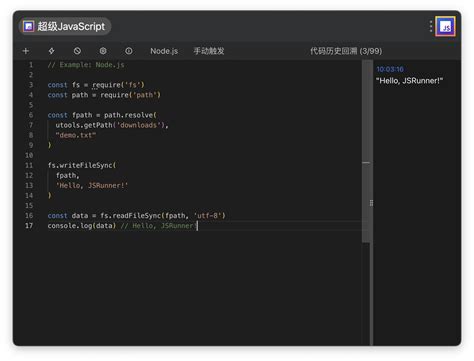The width and height of the screenshot is (474, 361).
Task: Click the fs.writeFileSync( line
Action: pos(82,165)
